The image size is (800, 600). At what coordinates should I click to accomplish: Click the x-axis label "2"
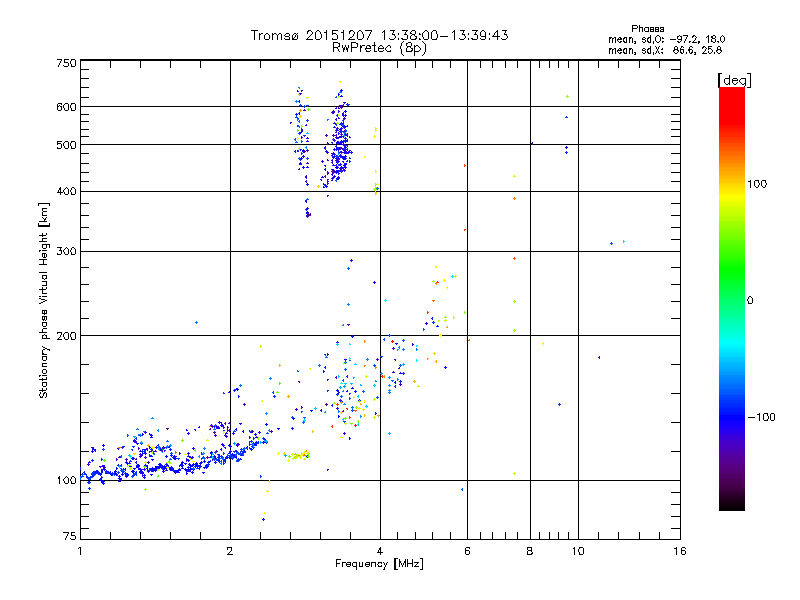pos(230,551)
